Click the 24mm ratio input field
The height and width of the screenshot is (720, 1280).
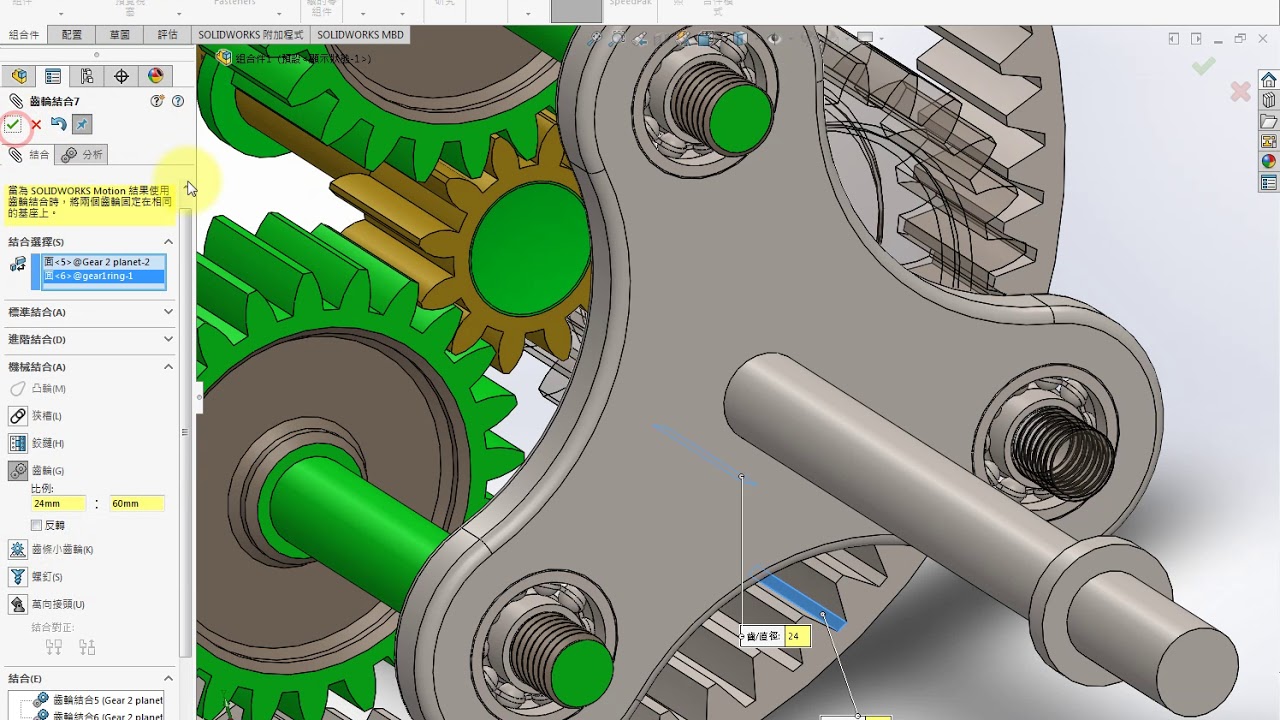(x=58, y=504)
